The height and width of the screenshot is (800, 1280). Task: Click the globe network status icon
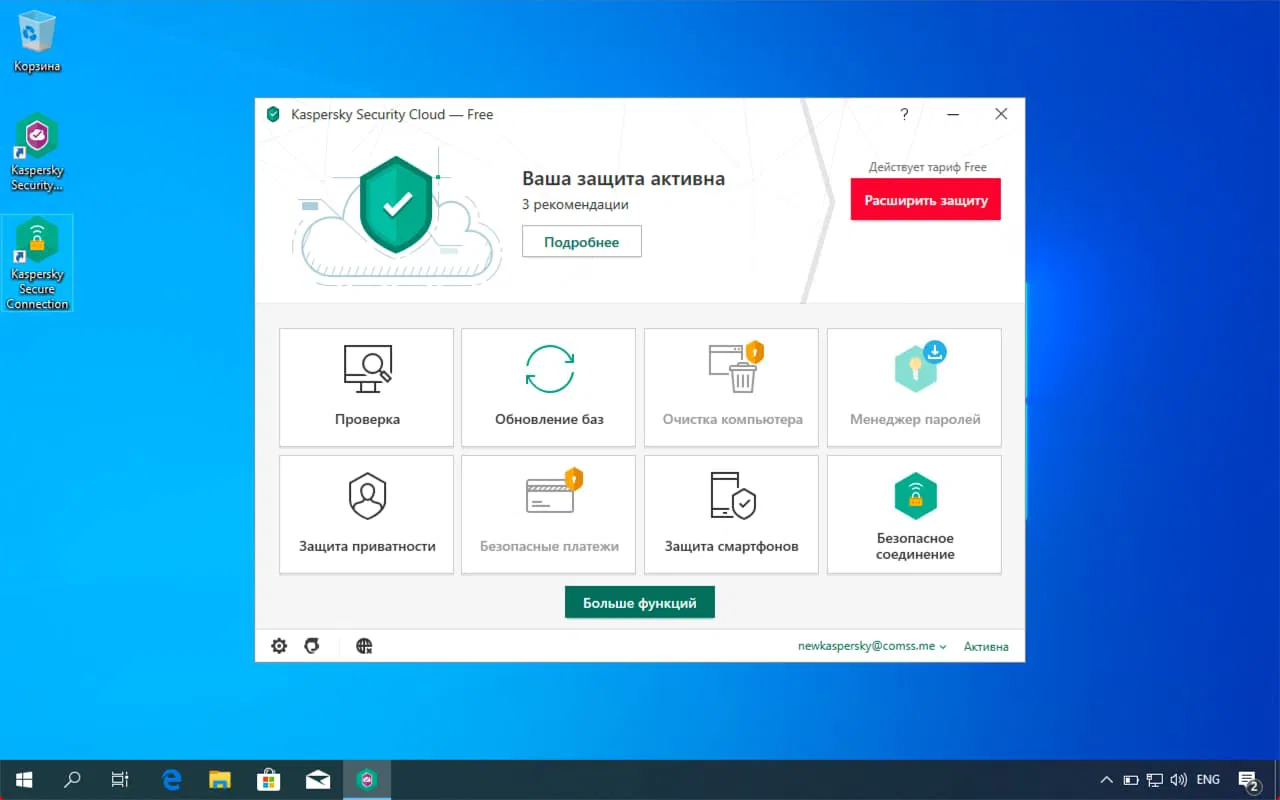tap(363, 645)
